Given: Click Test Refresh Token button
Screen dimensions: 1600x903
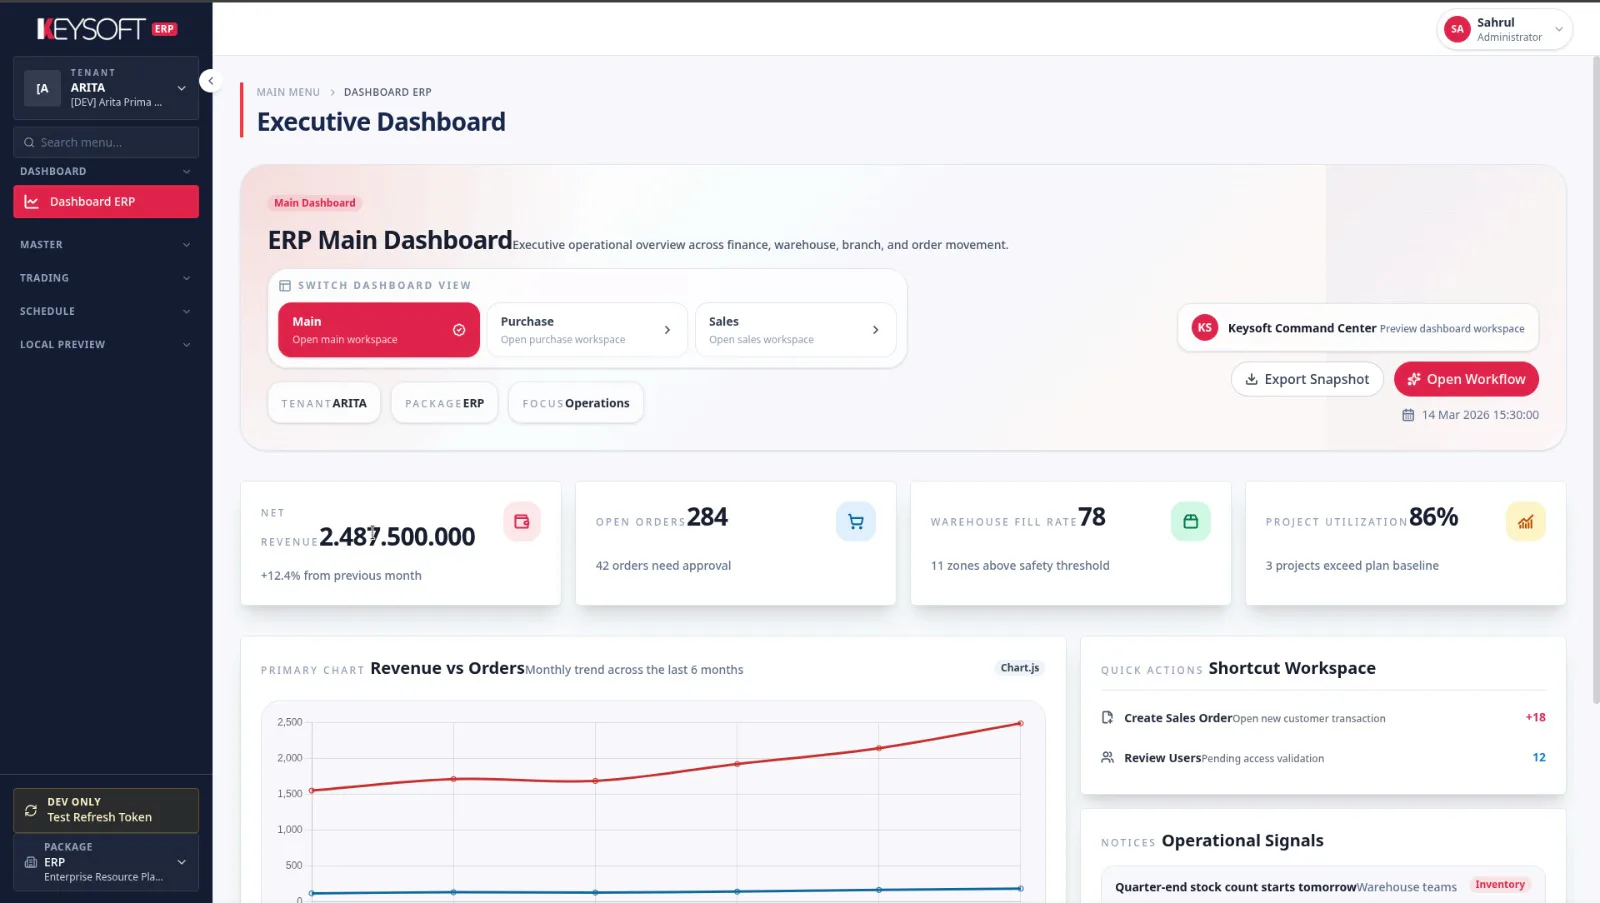Looking at the screenshot, I should (x=106, y=810).
